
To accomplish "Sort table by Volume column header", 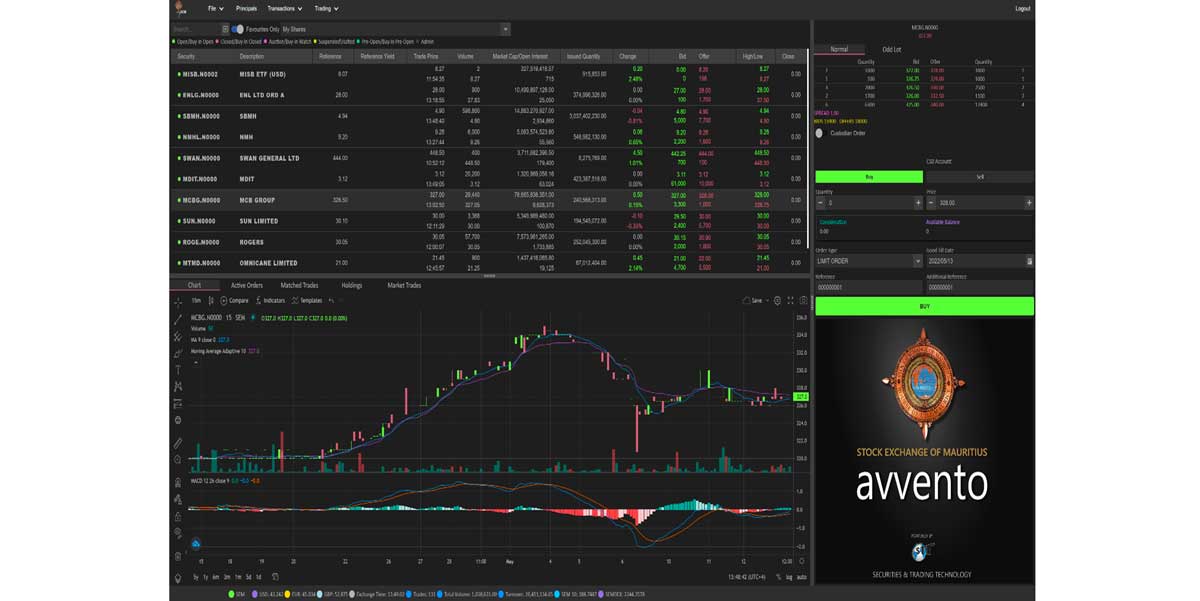I will pyautogui.click(x=465, y=56).
